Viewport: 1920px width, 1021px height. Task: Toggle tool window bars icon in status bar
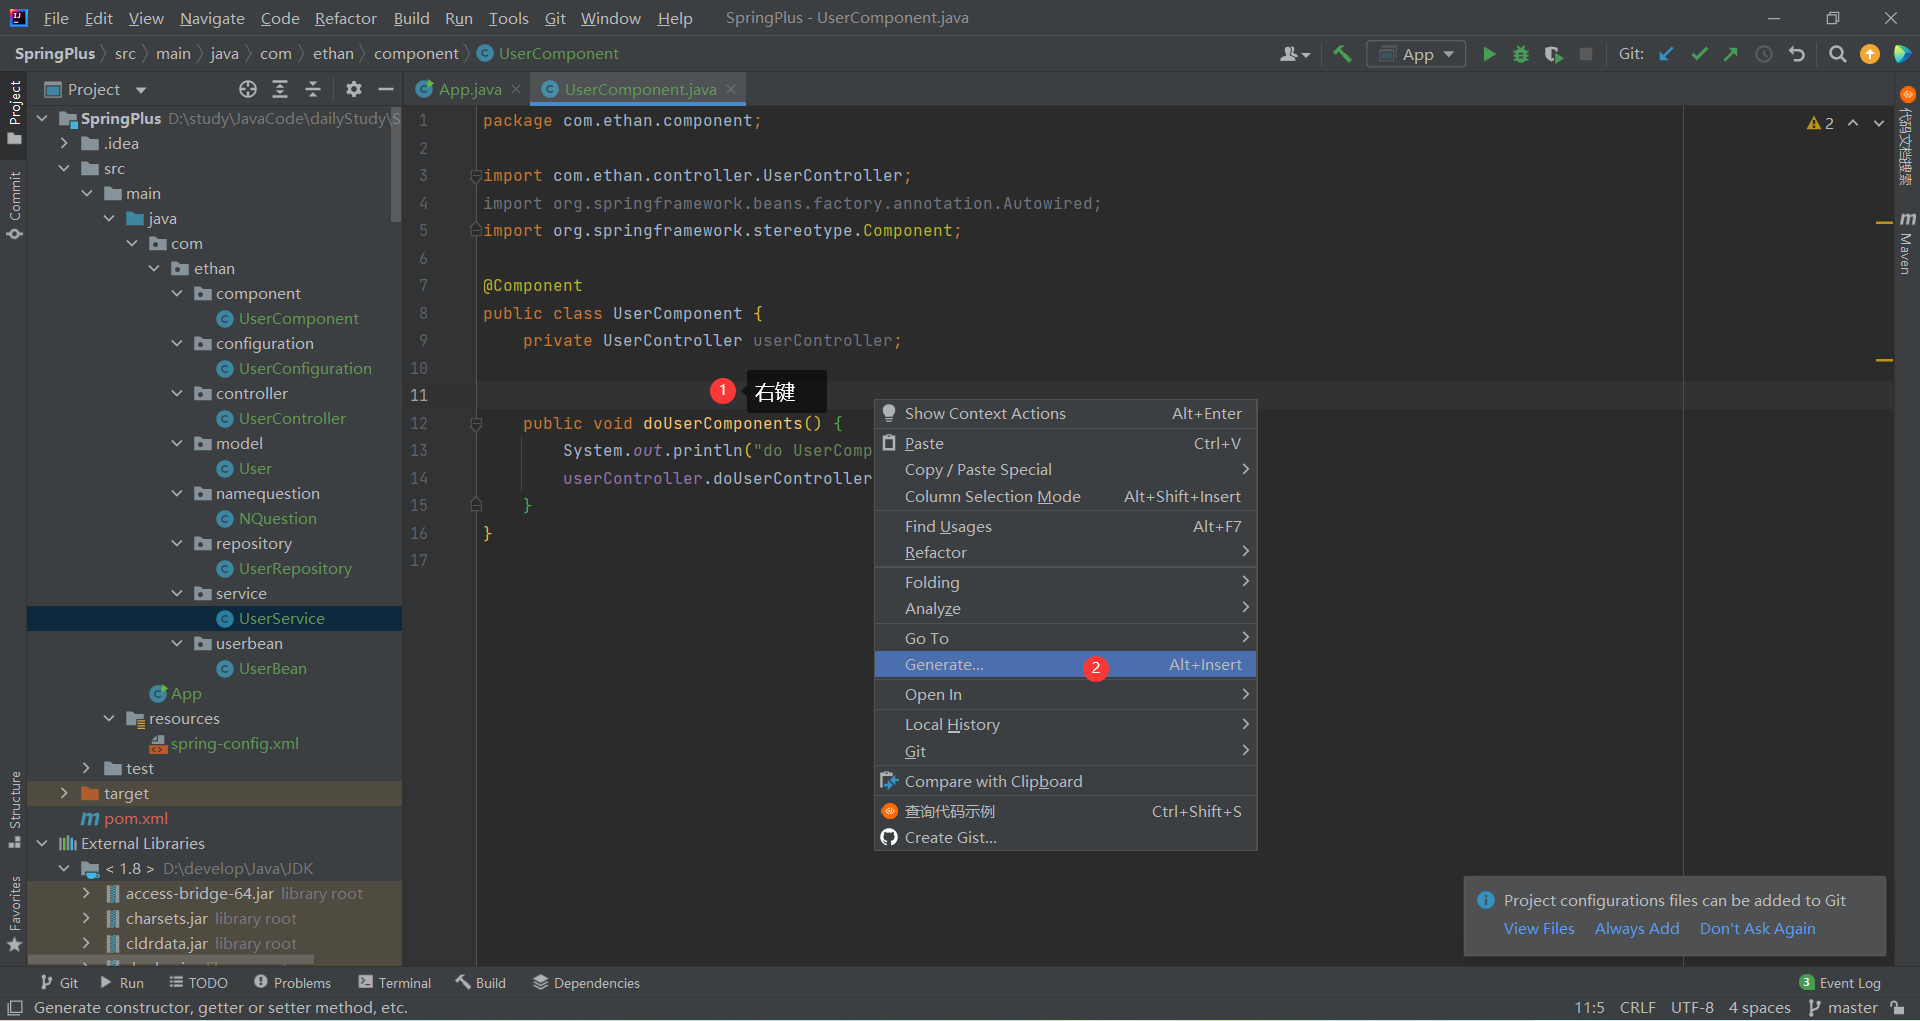15,1008
